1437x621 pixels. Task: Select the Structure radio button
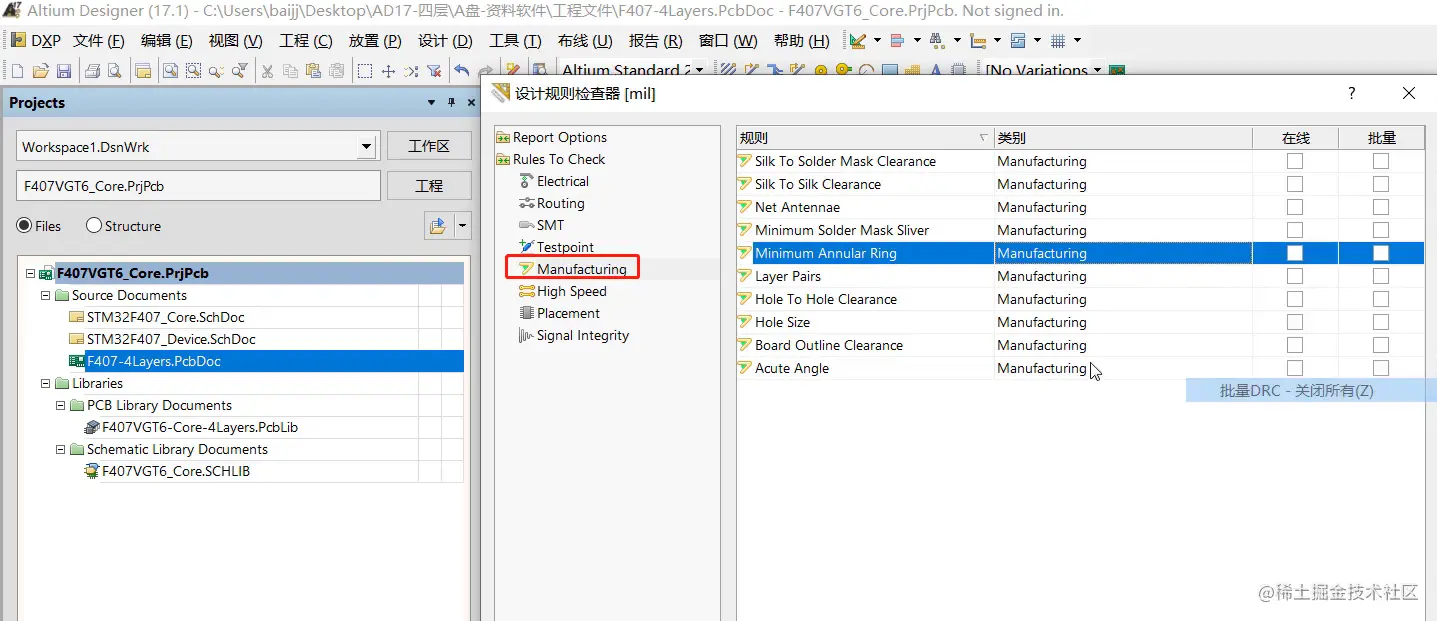click(94, 226)
